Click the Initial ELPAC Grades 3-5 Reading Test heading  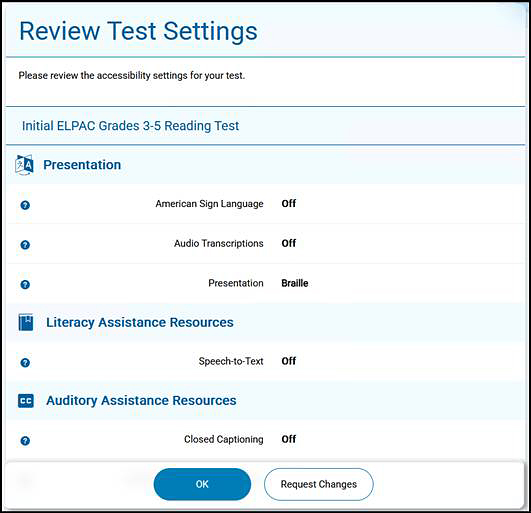[130, 126]
